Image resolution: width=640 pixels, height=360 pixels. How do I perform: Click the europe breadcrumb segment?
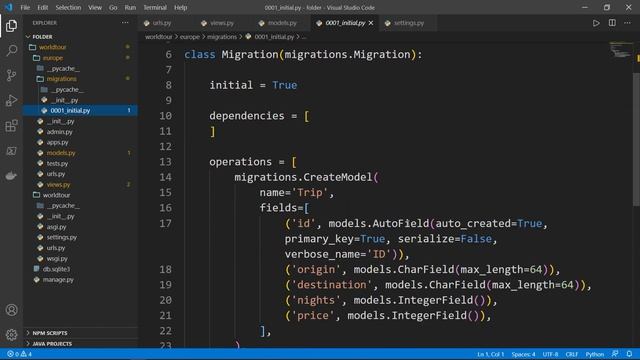coord(190,37)
